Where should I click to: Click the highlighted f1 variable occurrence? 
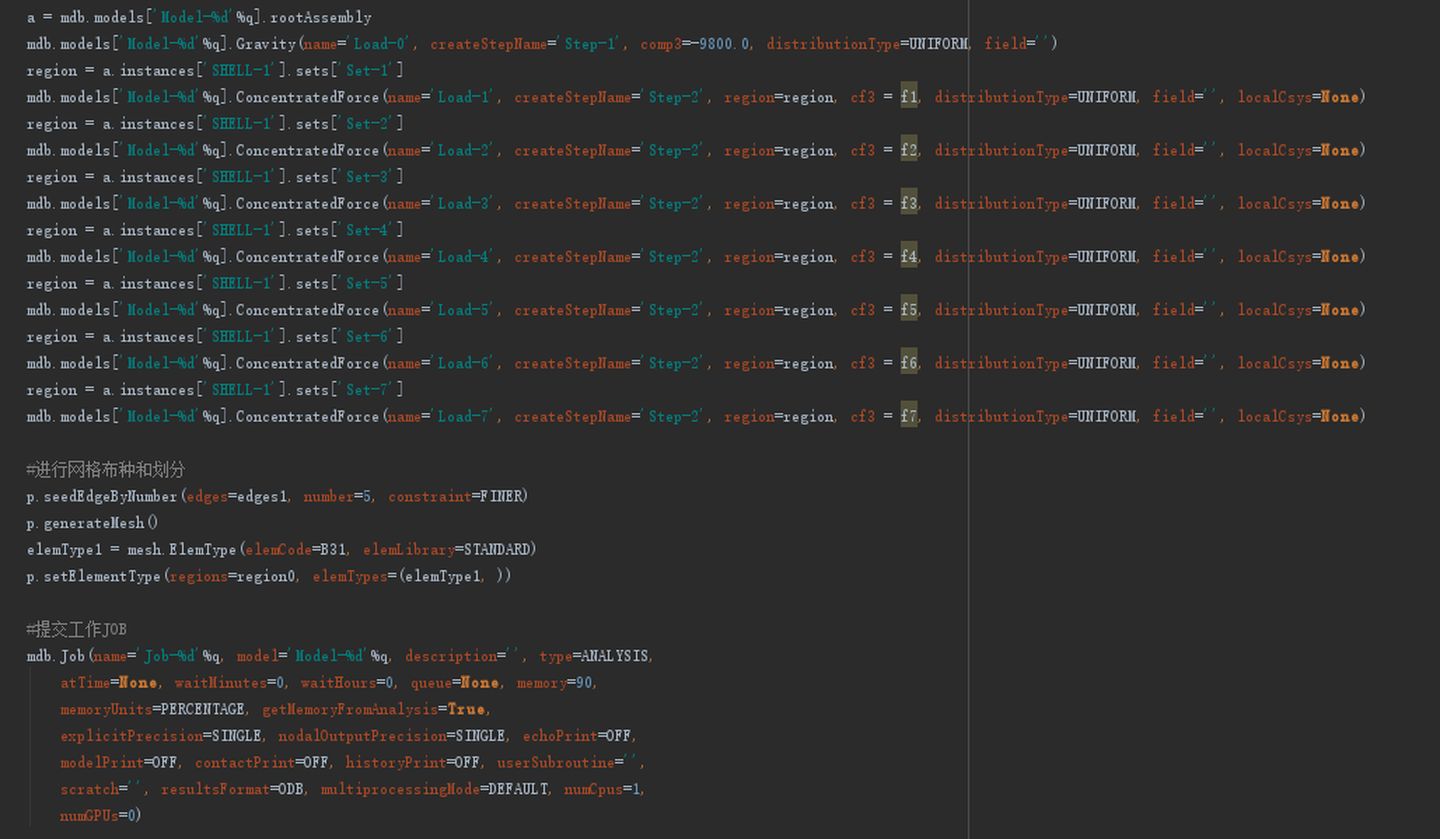[907, 97]
